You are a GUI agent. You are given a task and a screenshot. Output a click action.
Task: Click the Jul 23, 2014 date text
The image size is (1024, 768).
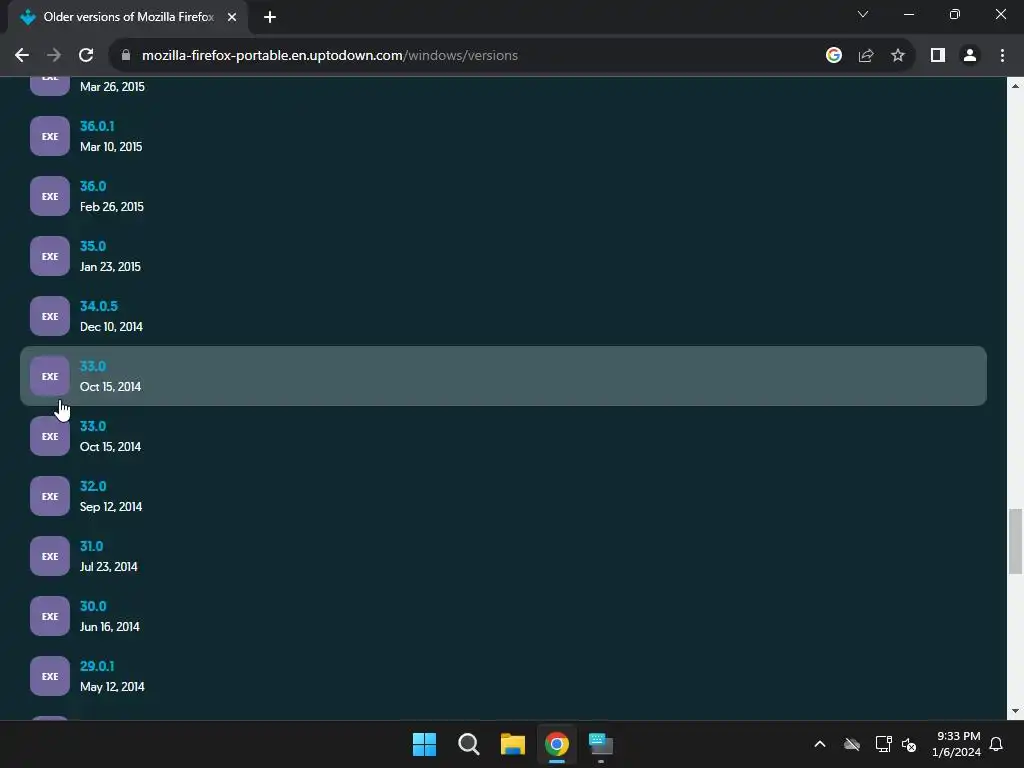[x=108, y=567]
